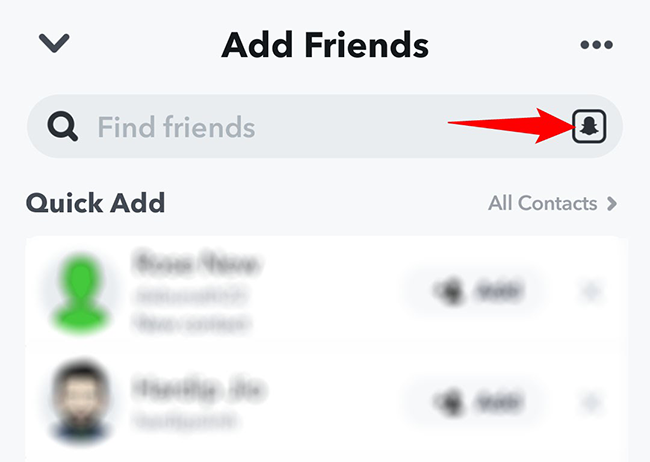
Task: Tap the first contact's blurred username subtitle
Action: pyautogui.click(x=191, y=296)
